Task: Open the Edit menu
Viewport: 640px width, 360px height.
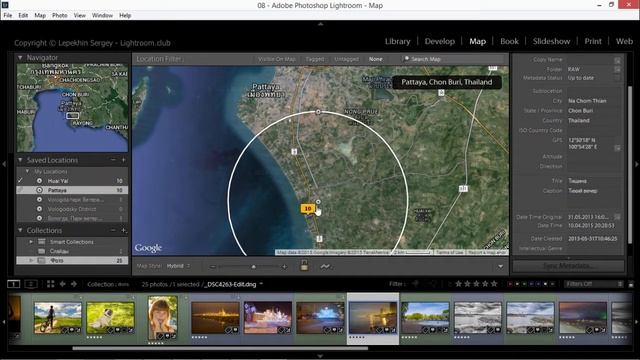Action: coord(23,16)
